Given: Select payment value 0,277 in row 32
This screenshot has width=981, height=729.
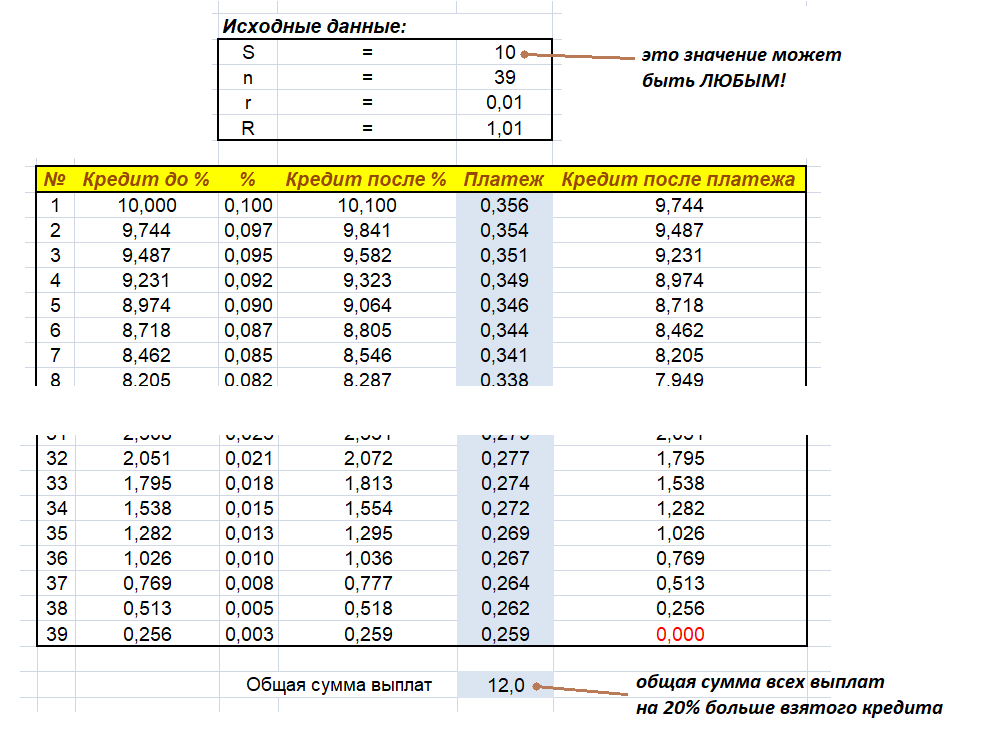Looking at the screenshot, I should (x=506, y=458).
